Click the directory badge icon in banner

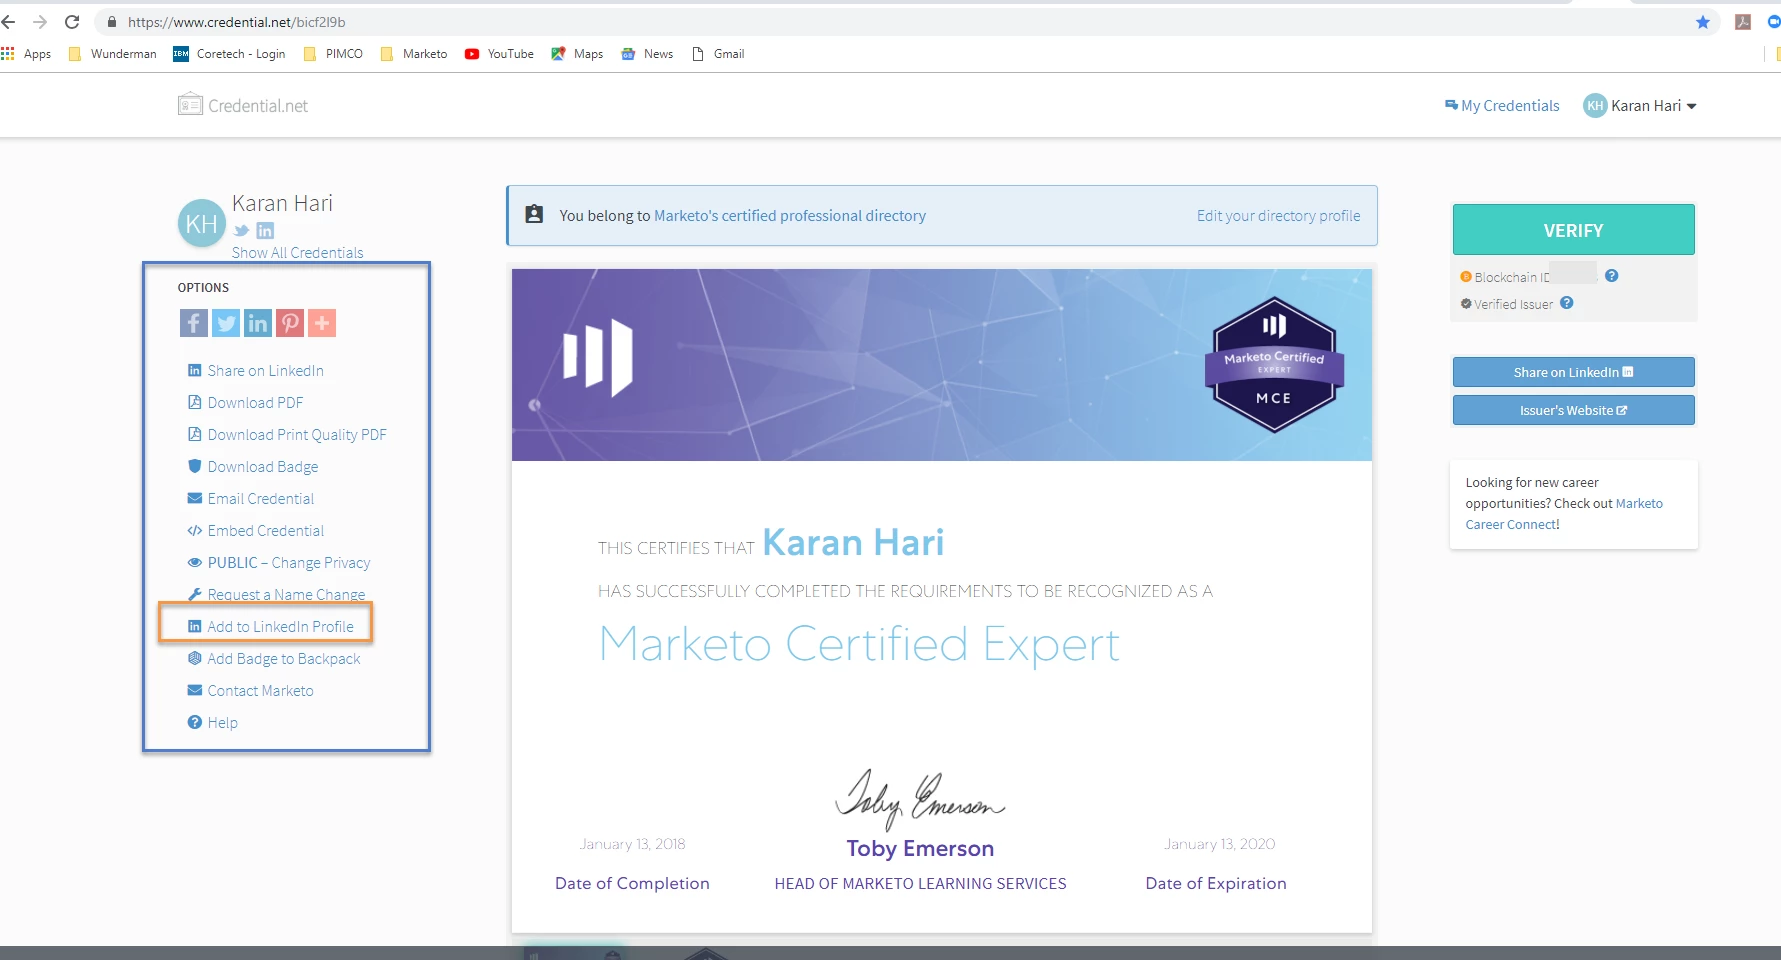pyautogui.click(x=534, y=215)
